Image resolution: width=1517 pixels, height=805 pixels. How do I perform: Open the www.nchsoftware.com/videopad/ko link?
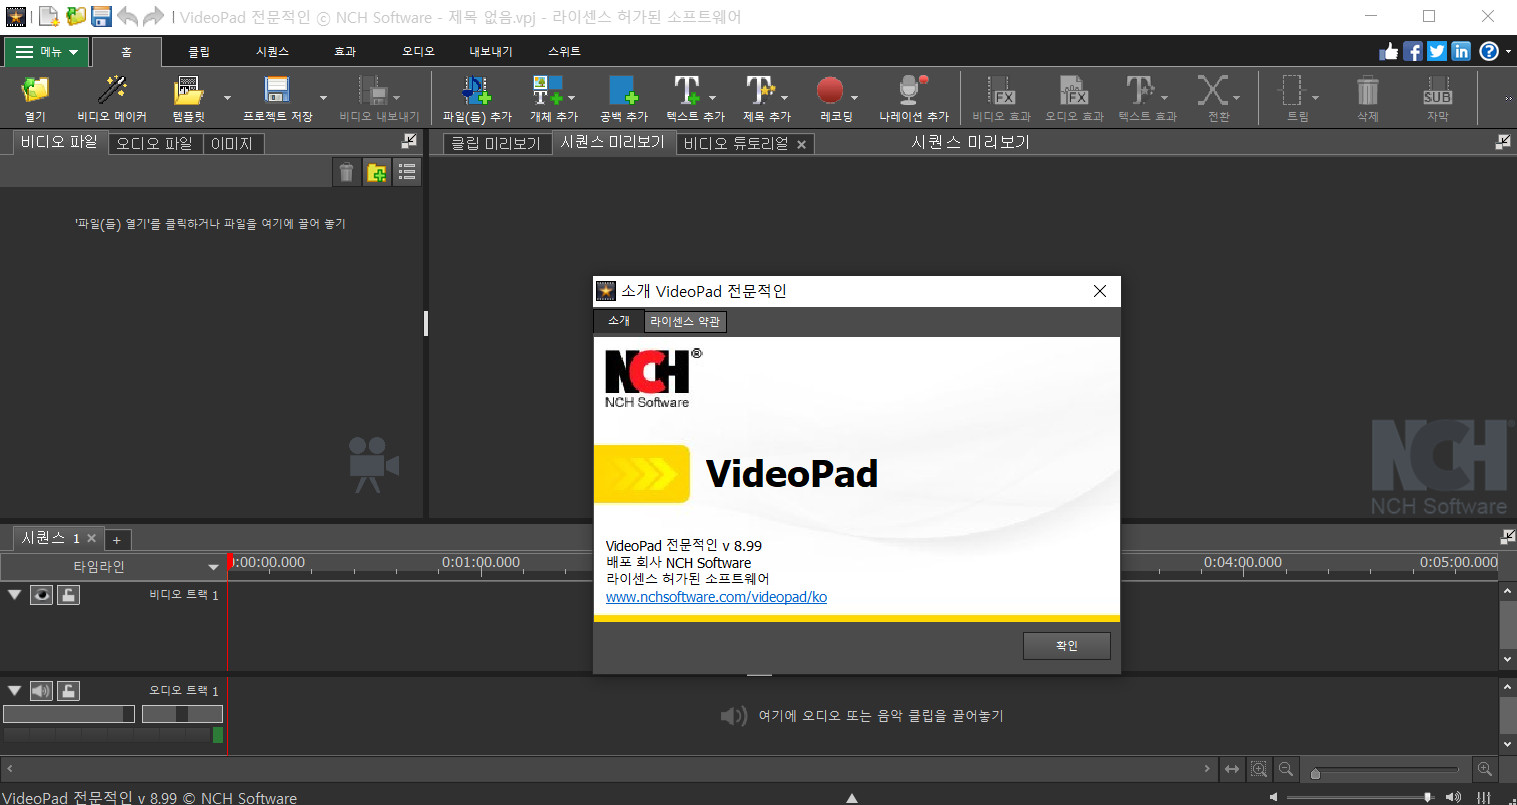point(716,597)
